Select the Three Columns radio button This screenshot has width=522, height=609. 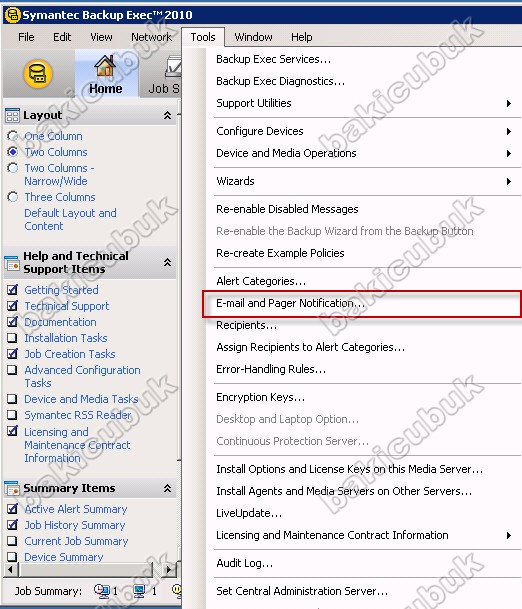(x=12, y=197)
